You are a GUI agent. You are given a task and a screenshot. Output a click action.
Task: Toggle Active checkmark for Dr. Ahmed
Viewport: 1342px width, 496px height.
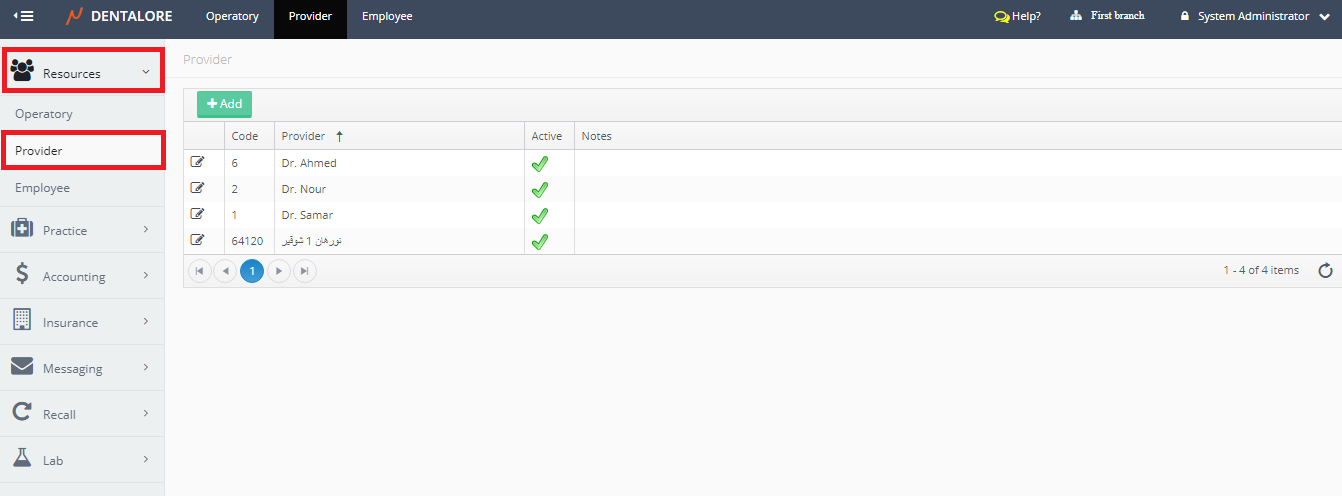(x=539, y=163)
